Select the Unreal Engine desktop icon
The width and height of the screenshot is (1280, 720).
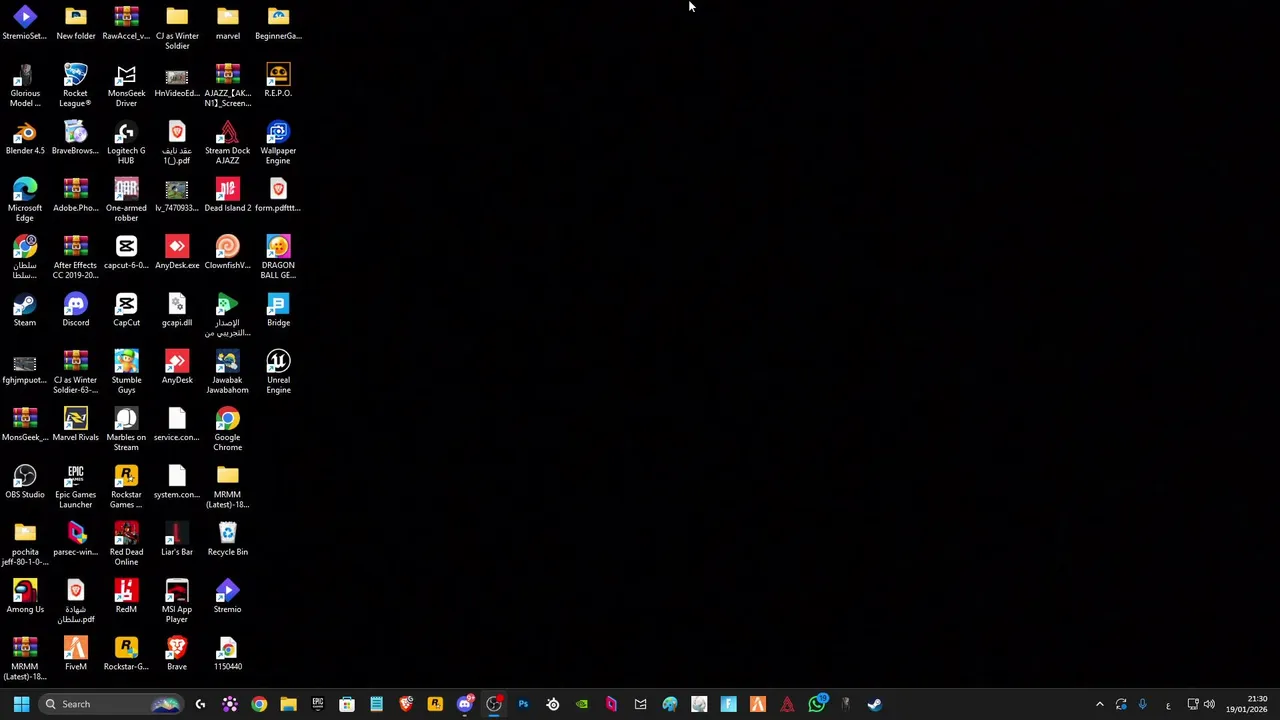[x=278, y=373]
